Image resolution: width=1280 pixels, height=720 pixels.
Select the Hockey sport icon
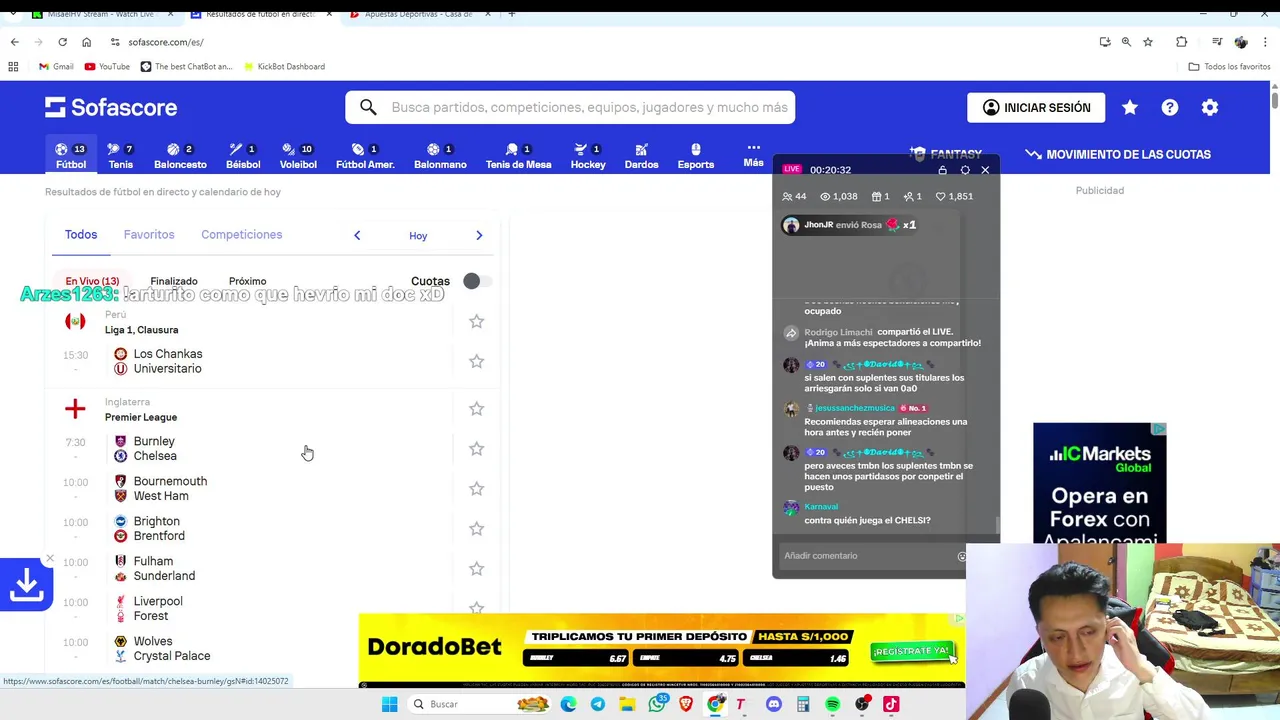click(x=588, y=156)
